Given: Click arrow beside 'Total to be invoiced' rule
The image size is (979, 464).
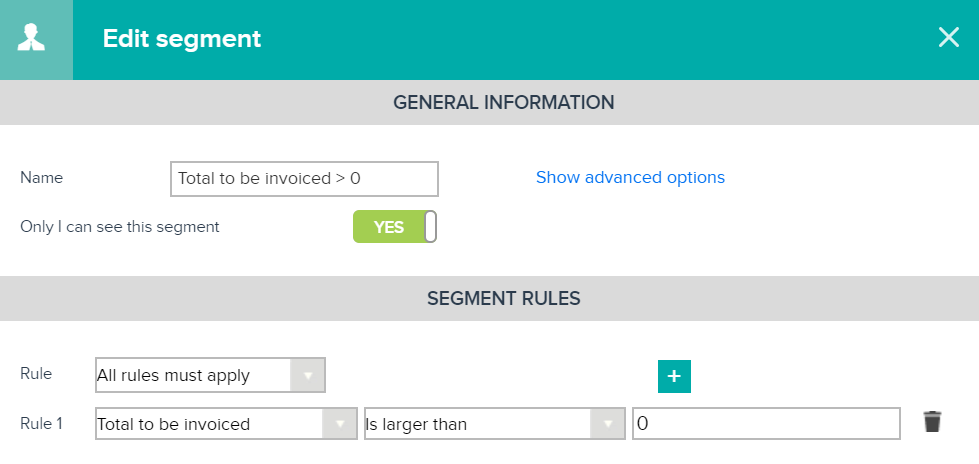Looking at the screenshot, I should (340, 424).
